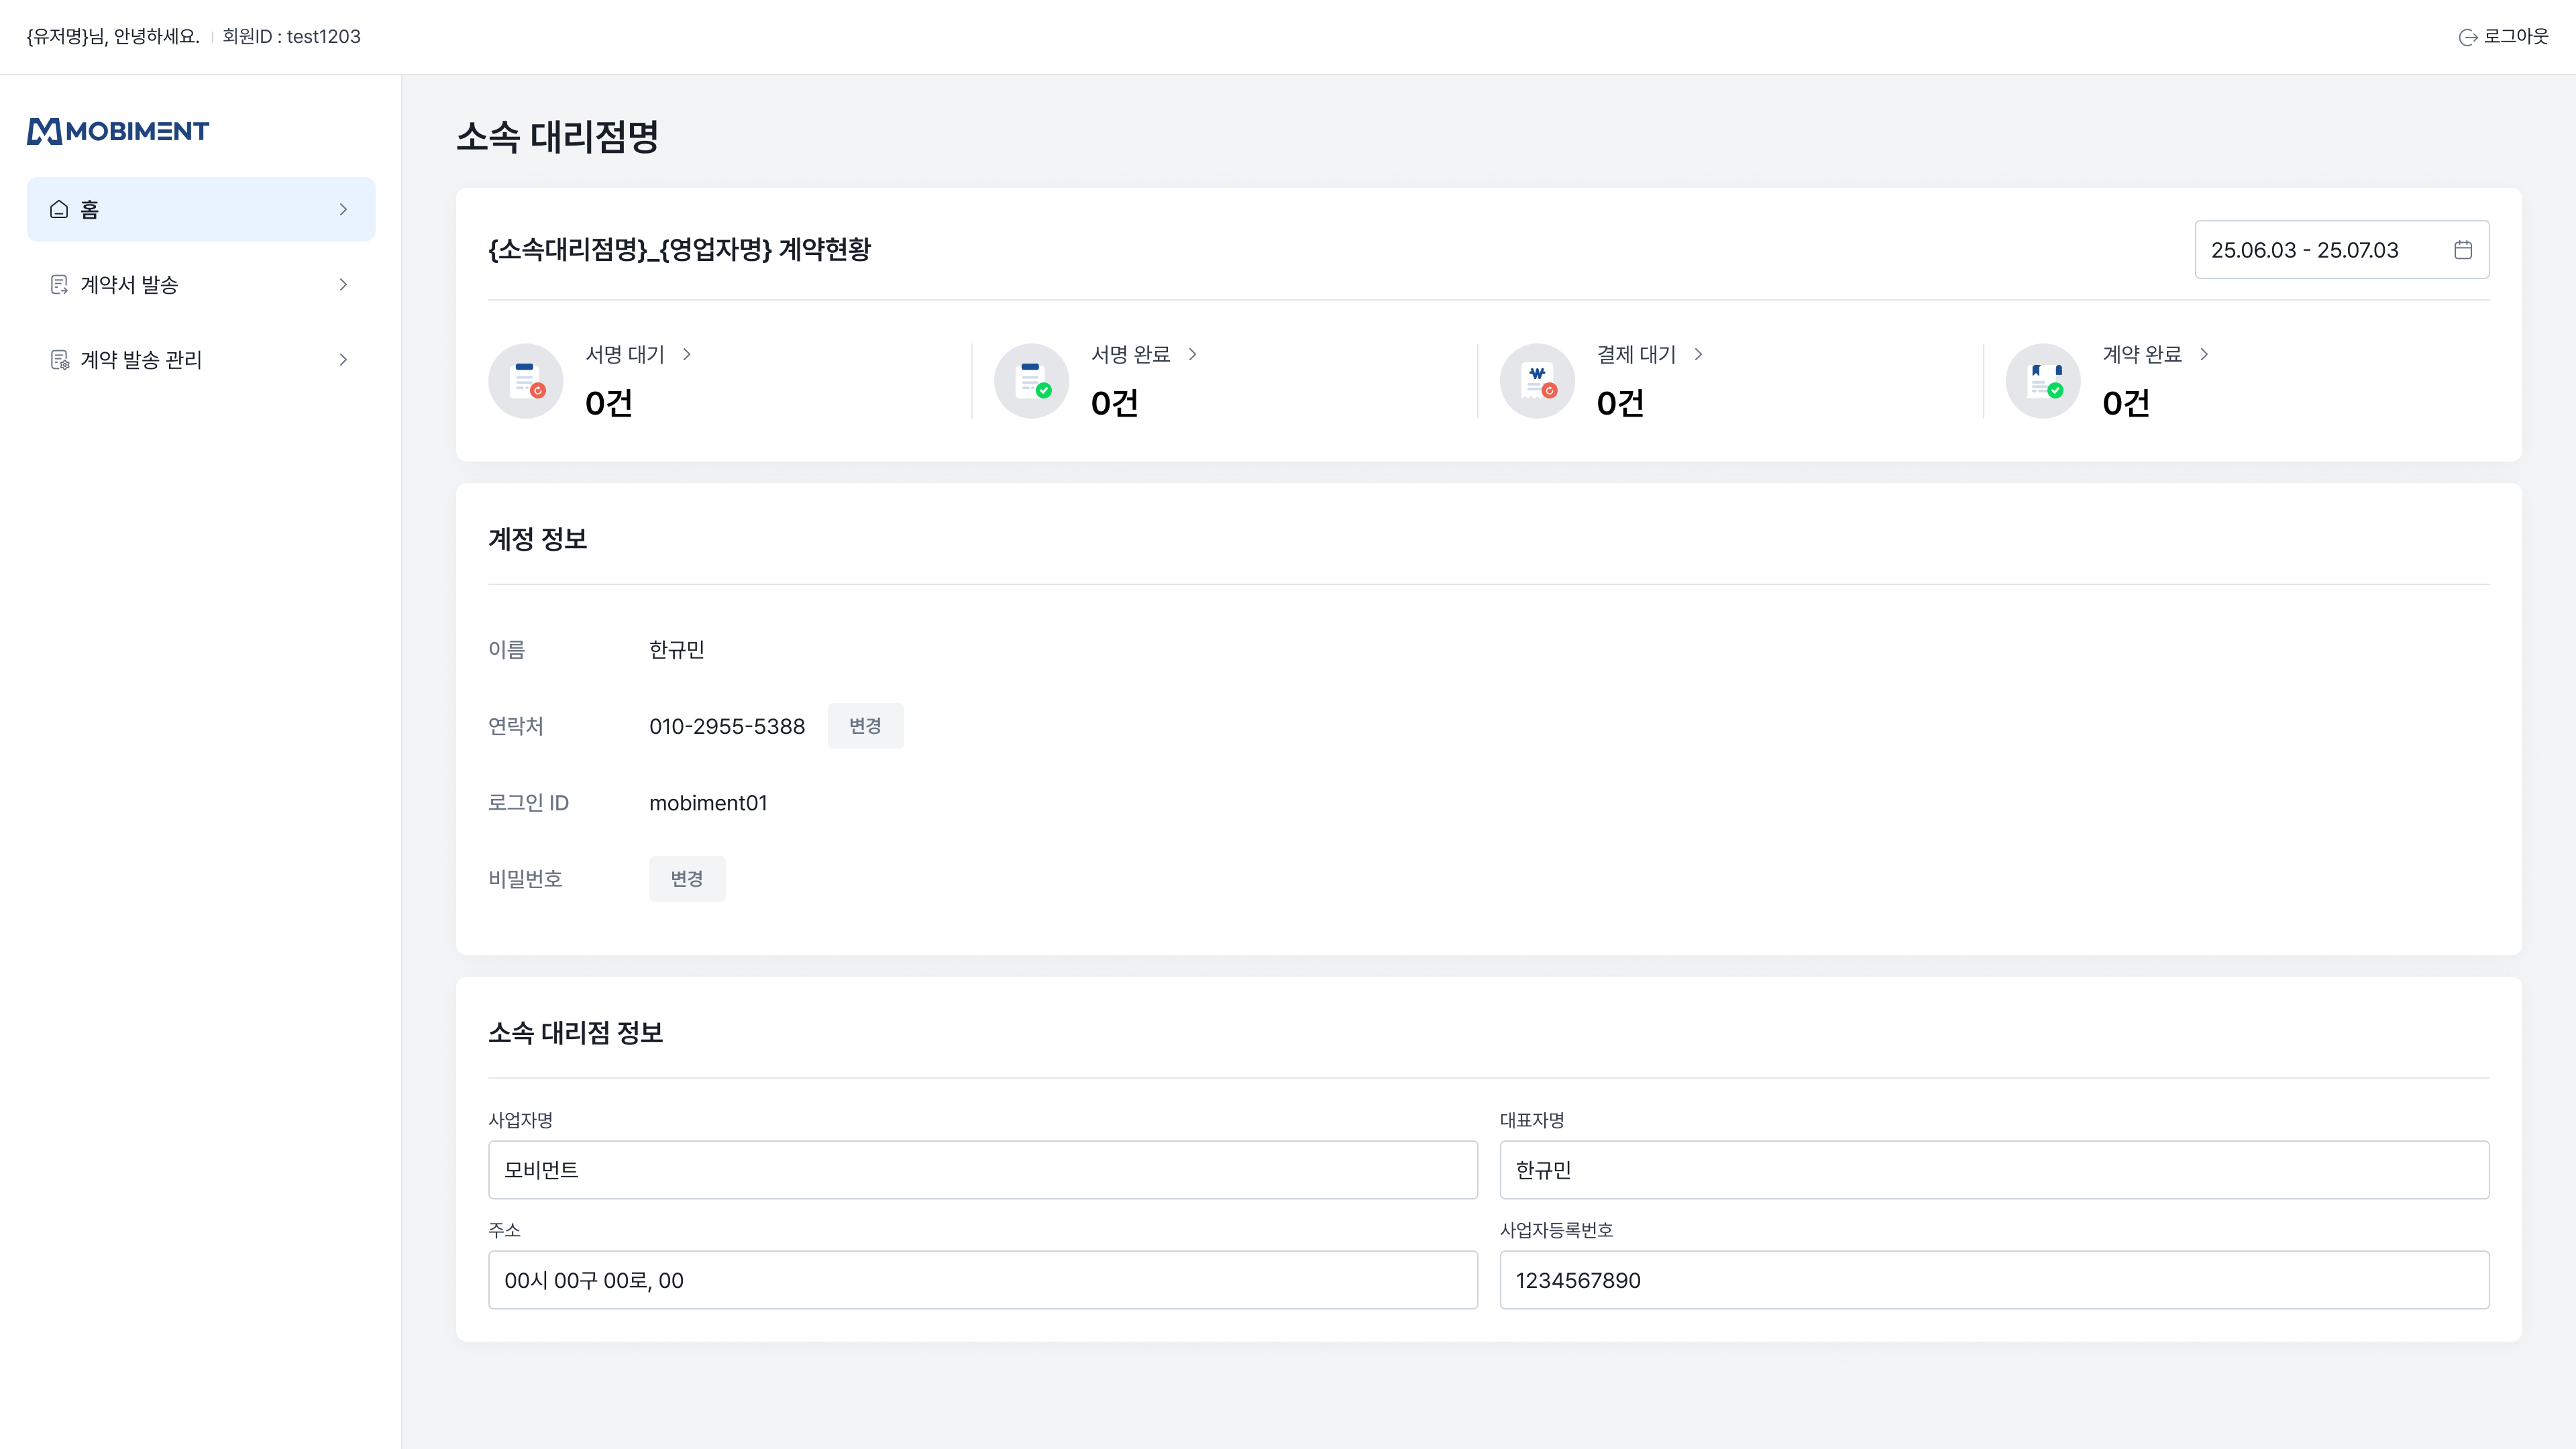Click the name value 한규민 in 계정 정보

[677, 650]
